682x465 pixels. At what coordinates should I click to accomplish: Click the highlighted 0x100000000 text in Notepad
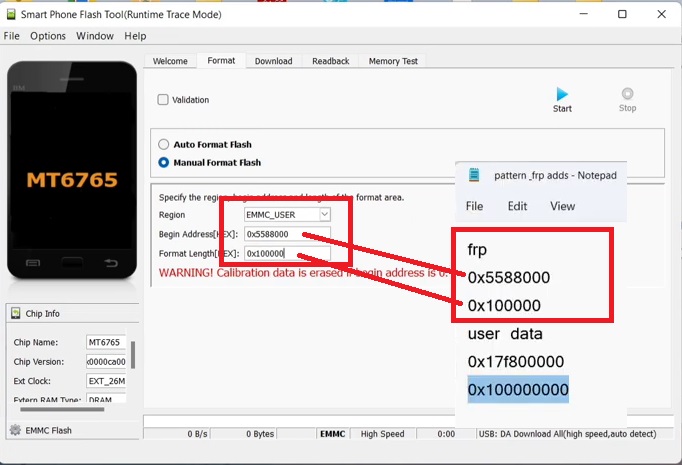click(x=518, y=389)
